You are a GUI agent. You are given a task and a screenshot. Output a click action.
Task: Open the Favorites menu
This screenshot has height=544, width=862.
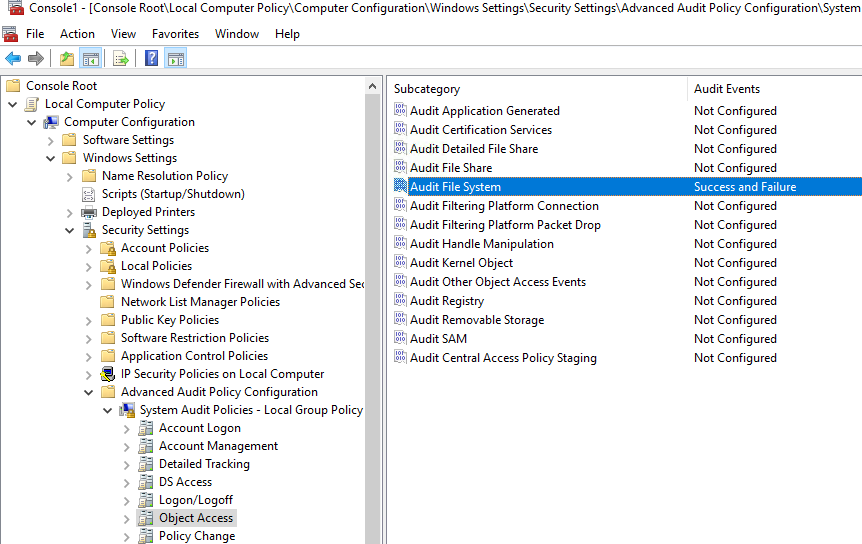[175, 33]
